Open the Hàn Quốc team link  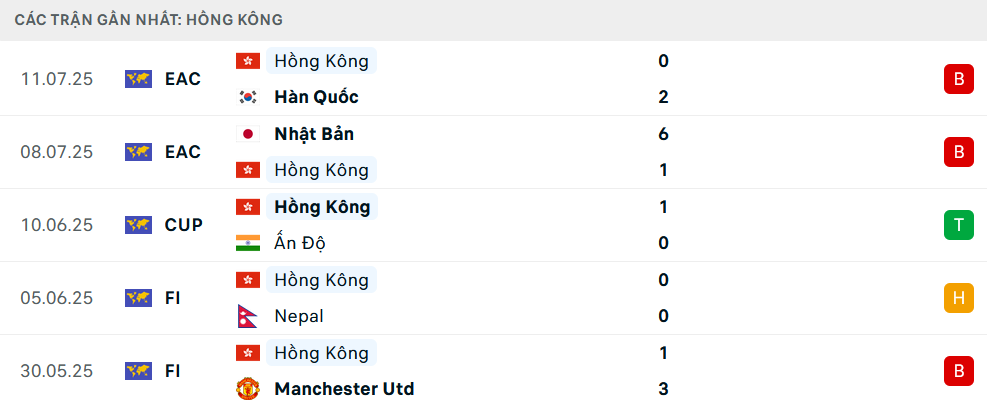point(317,97)
